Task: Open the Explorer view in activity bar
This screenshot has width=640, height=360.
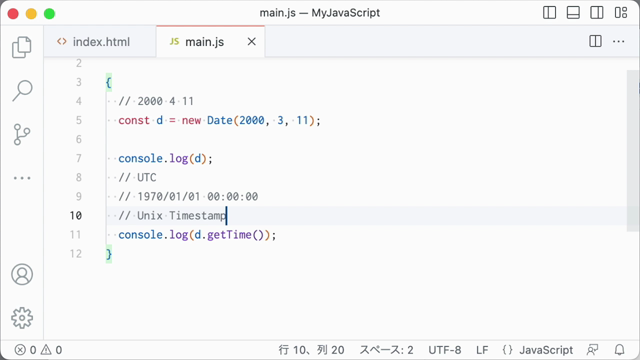Action: (22, 47)
